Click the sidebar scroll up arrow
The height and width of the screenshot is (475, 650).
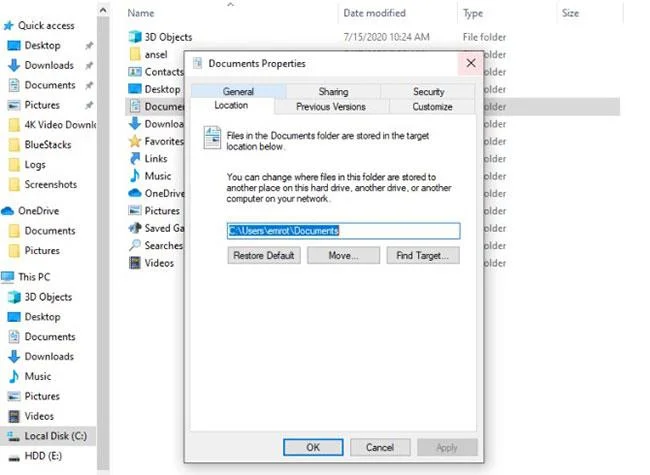tap(103, 10)
